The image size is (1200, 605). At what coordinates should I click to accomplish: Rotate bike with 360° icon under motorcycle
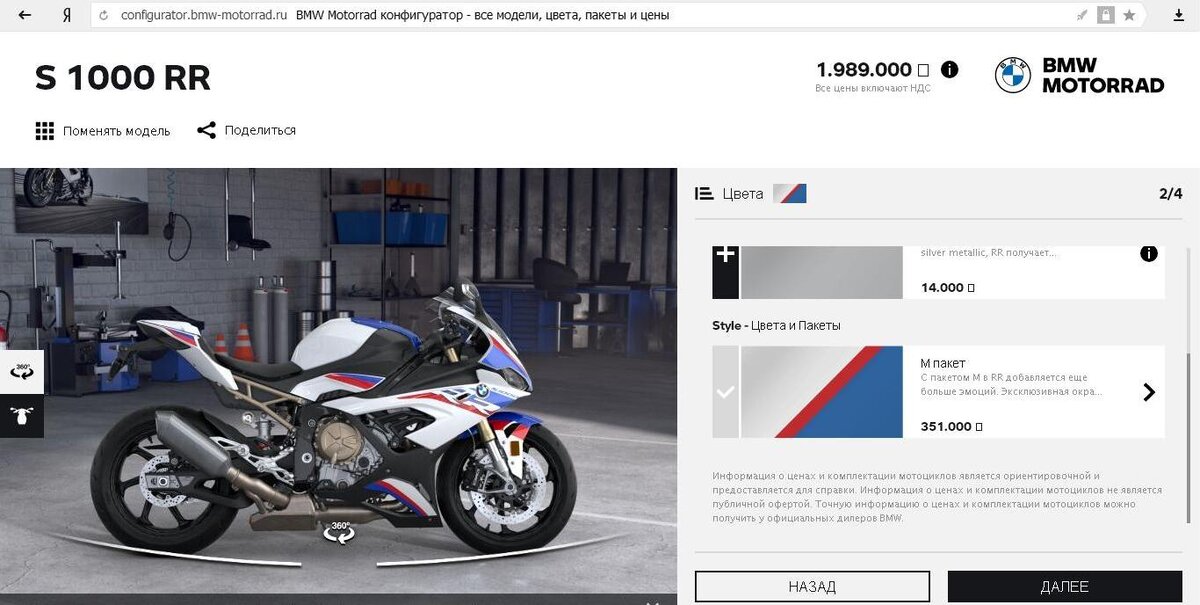click(340, 531)
